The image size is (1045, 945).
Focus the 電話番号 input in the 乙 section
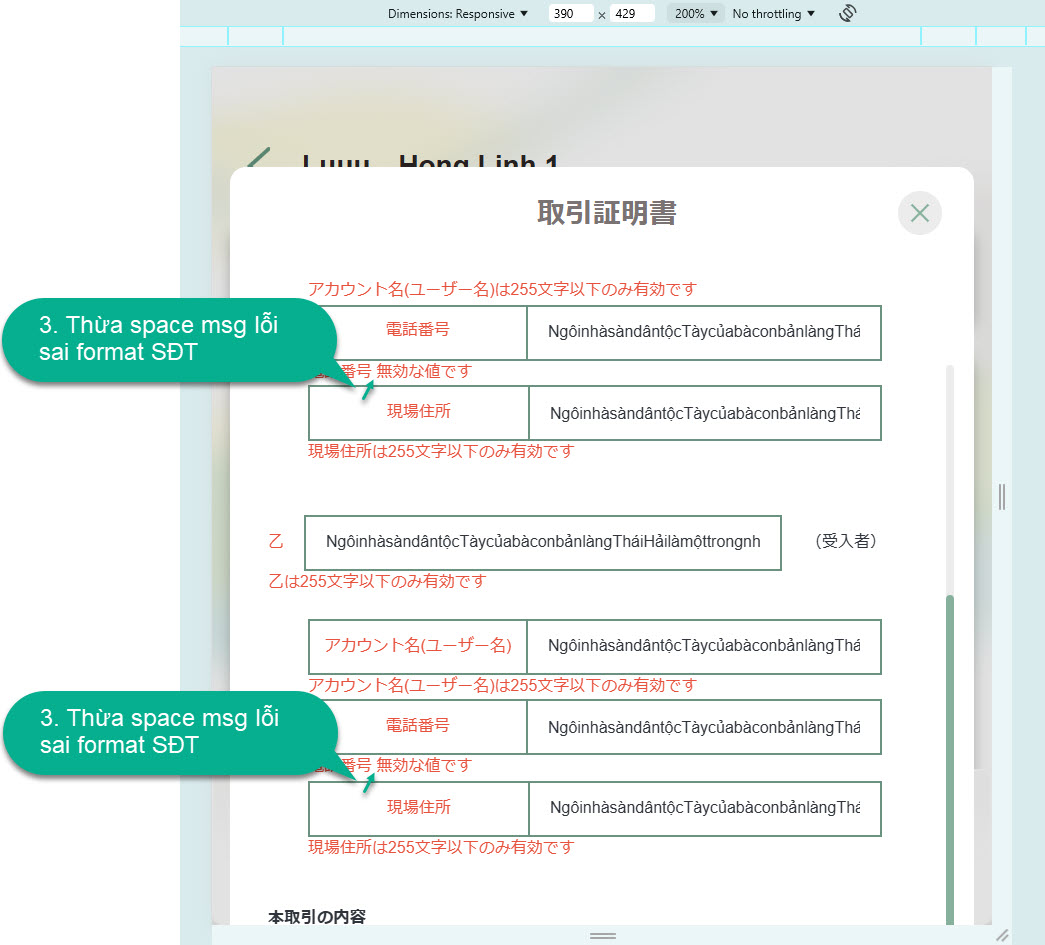coord(703,727)
